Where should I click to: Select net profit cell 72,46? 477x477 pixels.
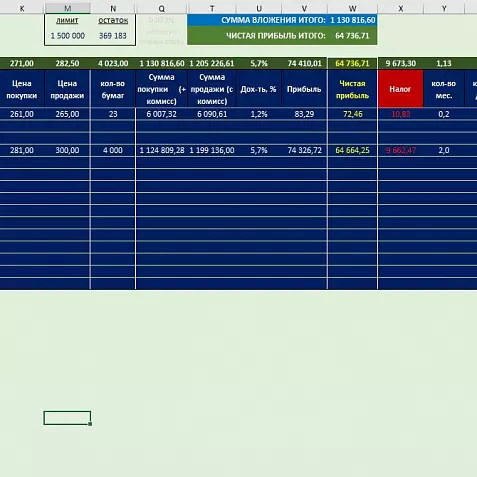pyautogui.click(x=352, y=114)
